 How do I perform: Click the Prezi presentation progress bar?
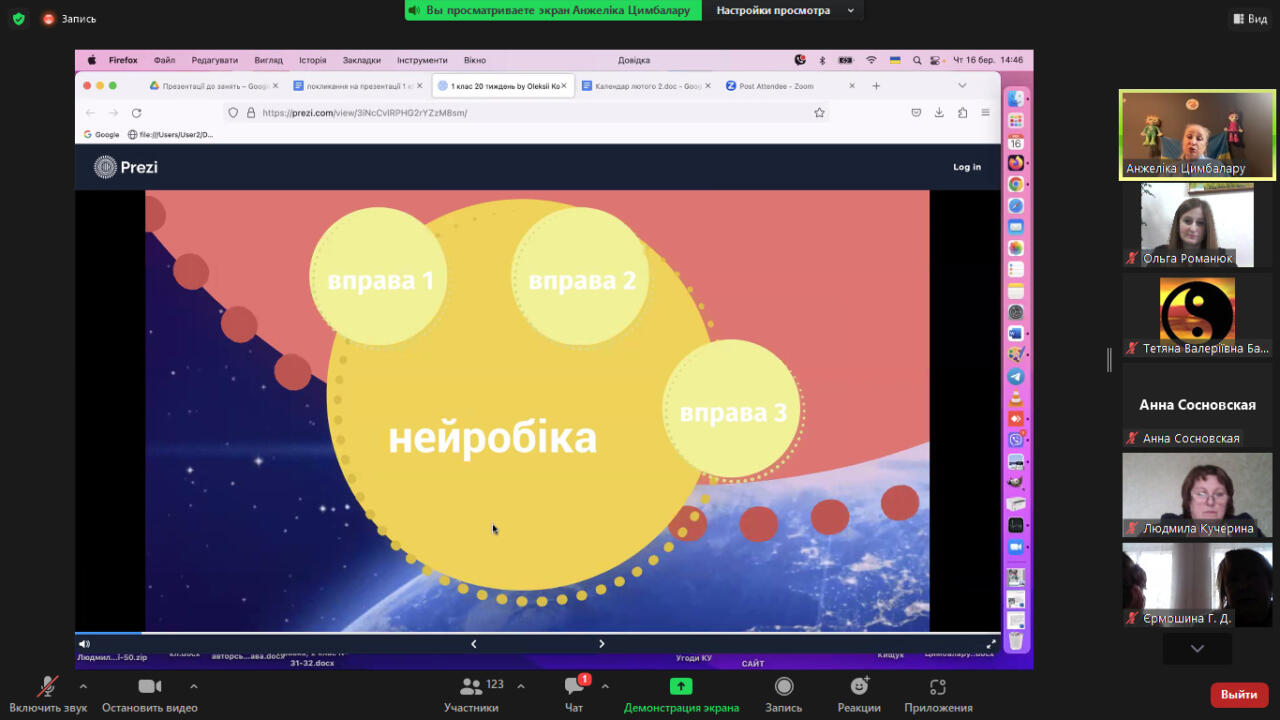pos(538,633)
